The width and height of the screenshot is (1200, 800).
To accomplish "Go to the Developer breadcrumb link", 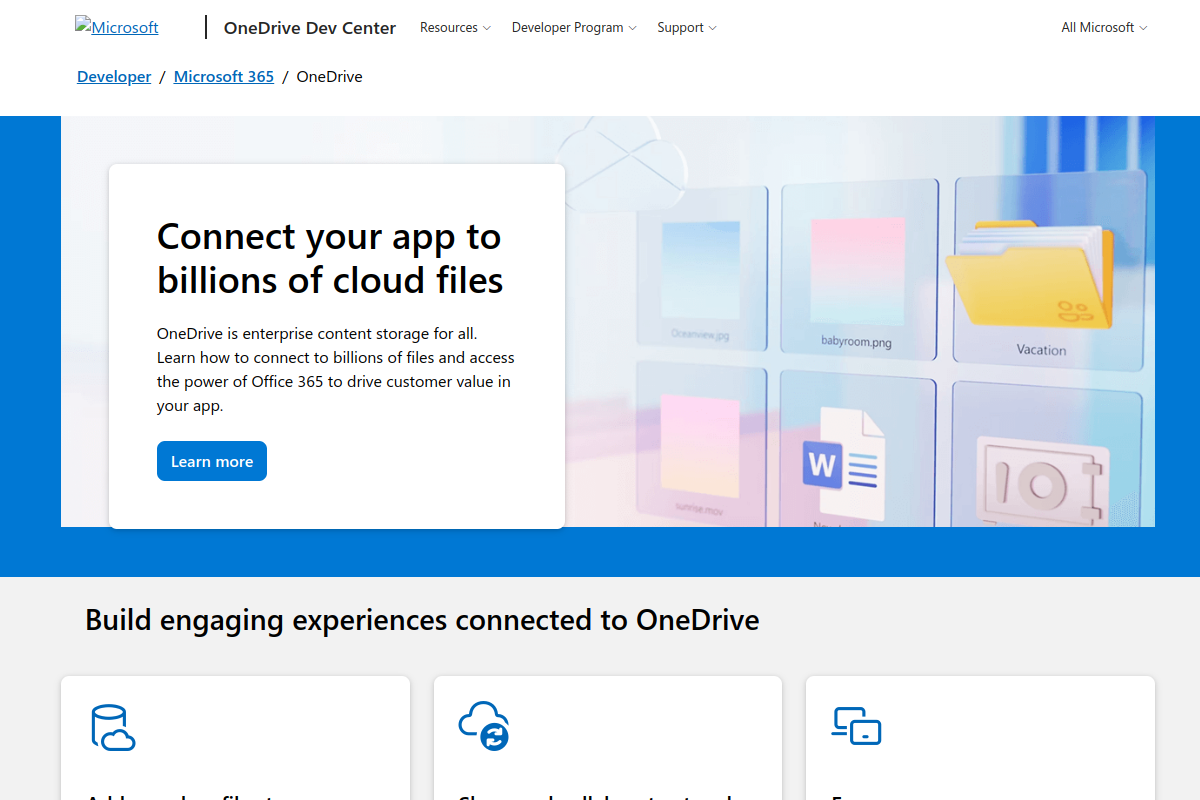I will pyautogui.click(x=114, y=77).
